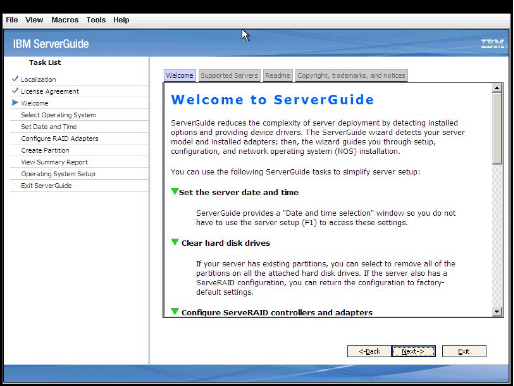Select 'Set Date and Time' task
This screenshot has height=386, width=514.
pyautogui.click(x=49, y=127)
